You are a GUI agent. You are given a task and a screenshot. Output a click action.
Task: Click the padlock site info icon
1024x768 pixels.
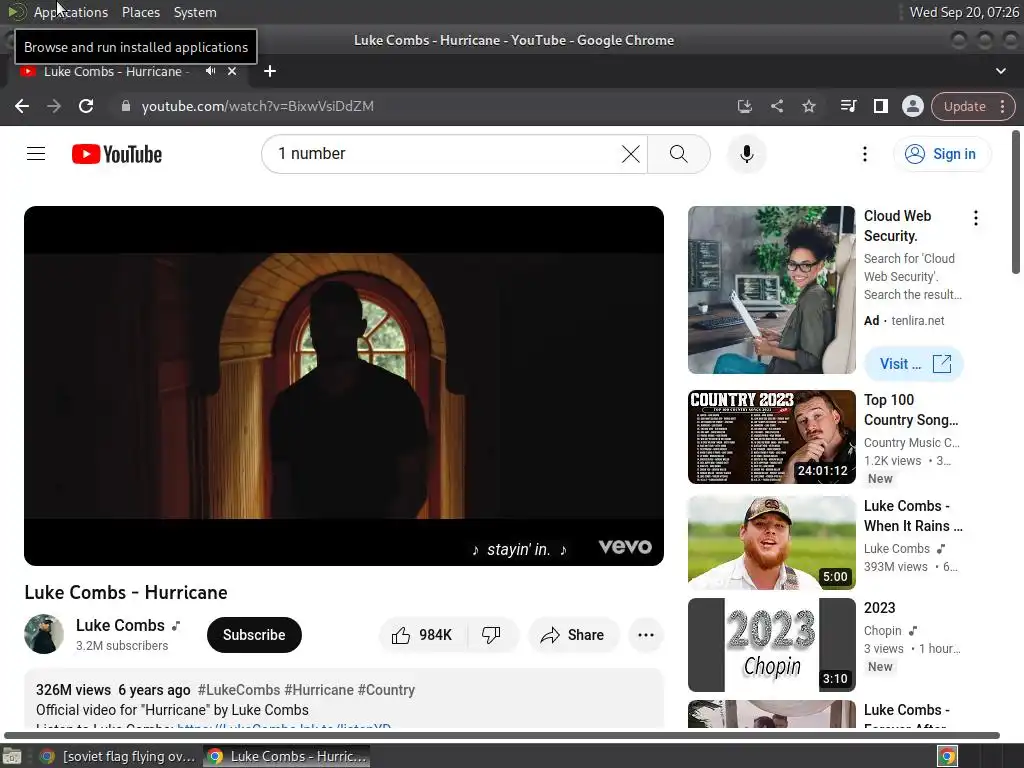tap(126, 106)
